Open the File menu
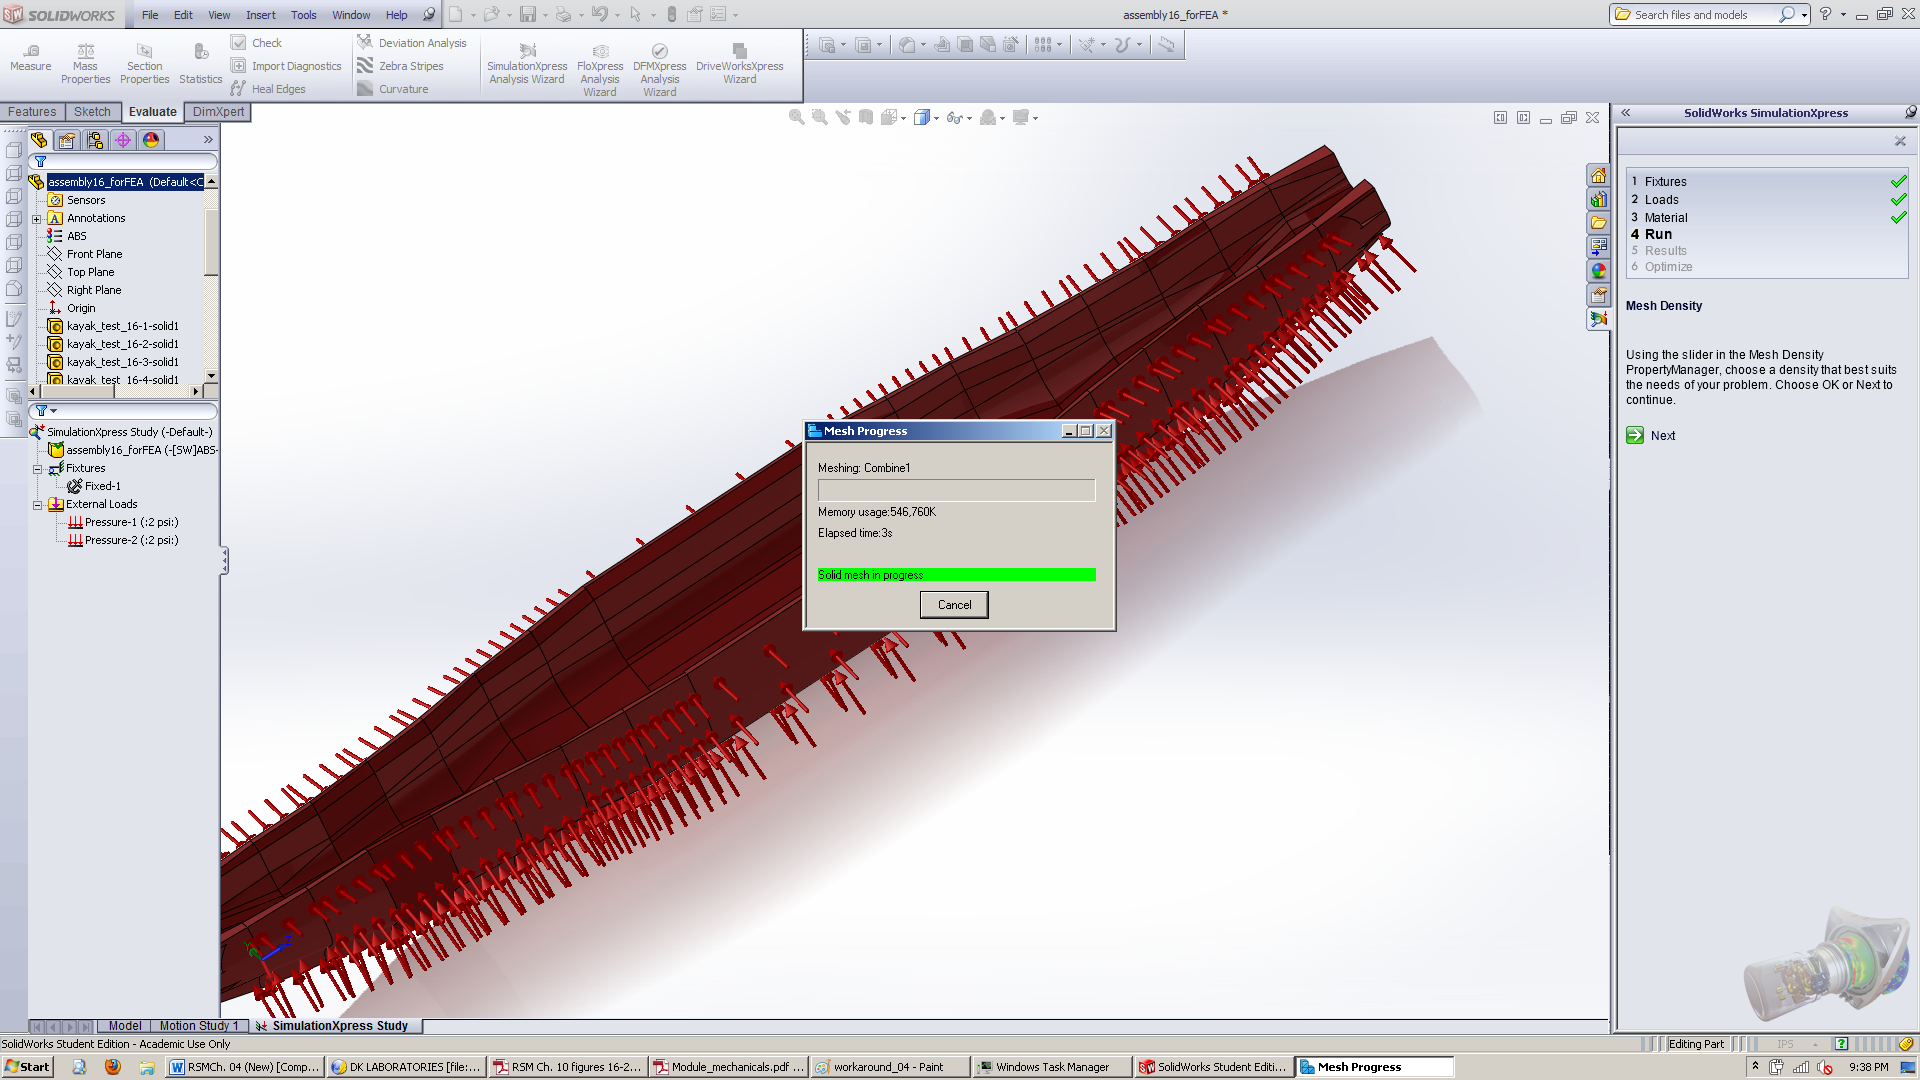The width and height of the screenshot is (1920, 1080). [150, 15]
